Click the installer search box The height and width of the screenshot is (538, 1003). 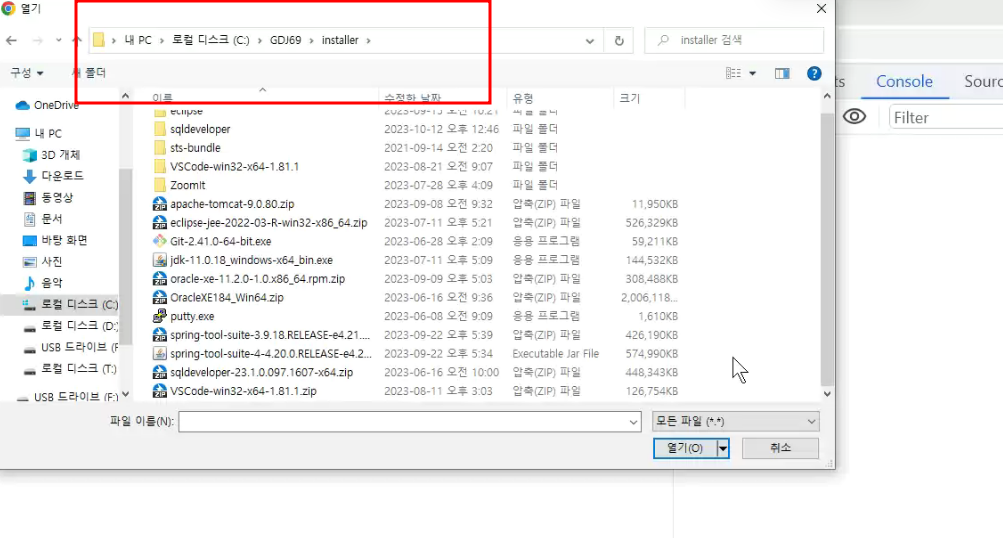click(734, 40)
